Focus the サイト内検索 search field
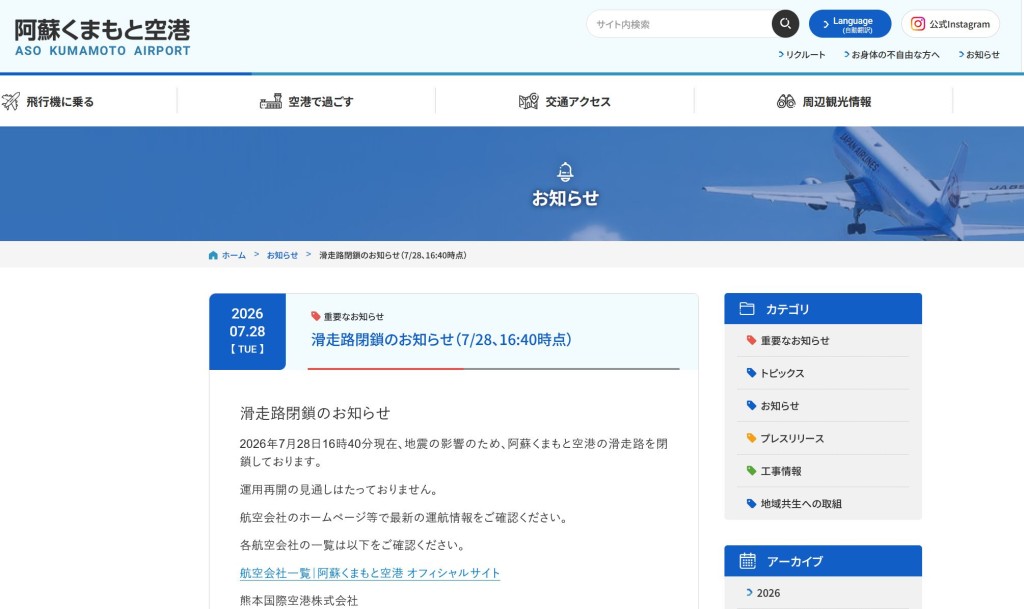Image resolution: width=1024 pixels, height=609 pixels. click(x=679, y=24)
